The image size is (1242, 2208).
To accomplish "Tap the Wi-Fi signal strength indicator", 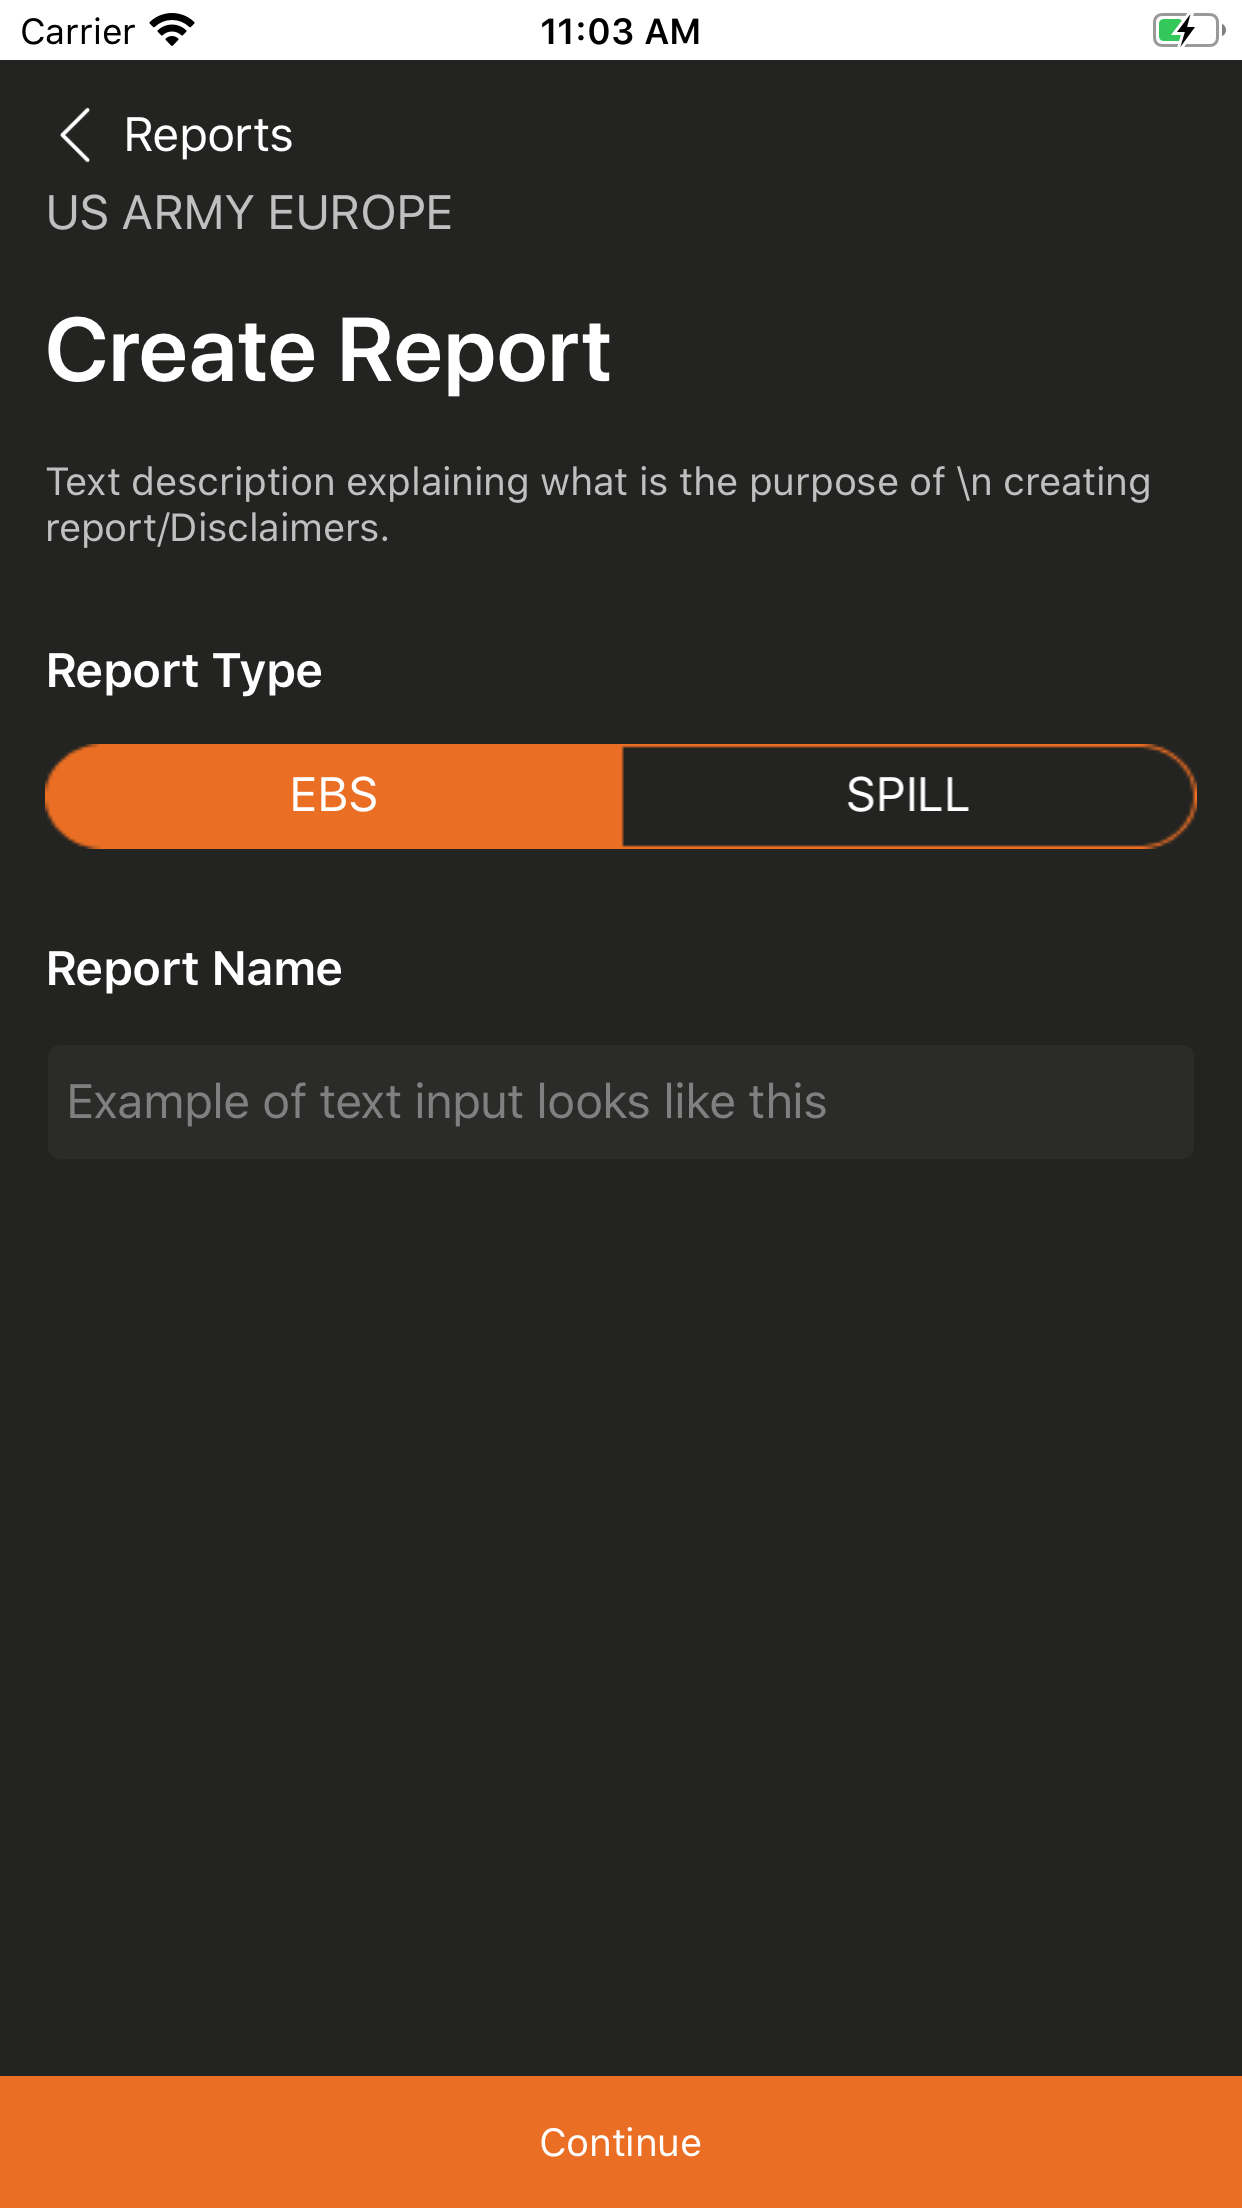I will click(170, 30).
